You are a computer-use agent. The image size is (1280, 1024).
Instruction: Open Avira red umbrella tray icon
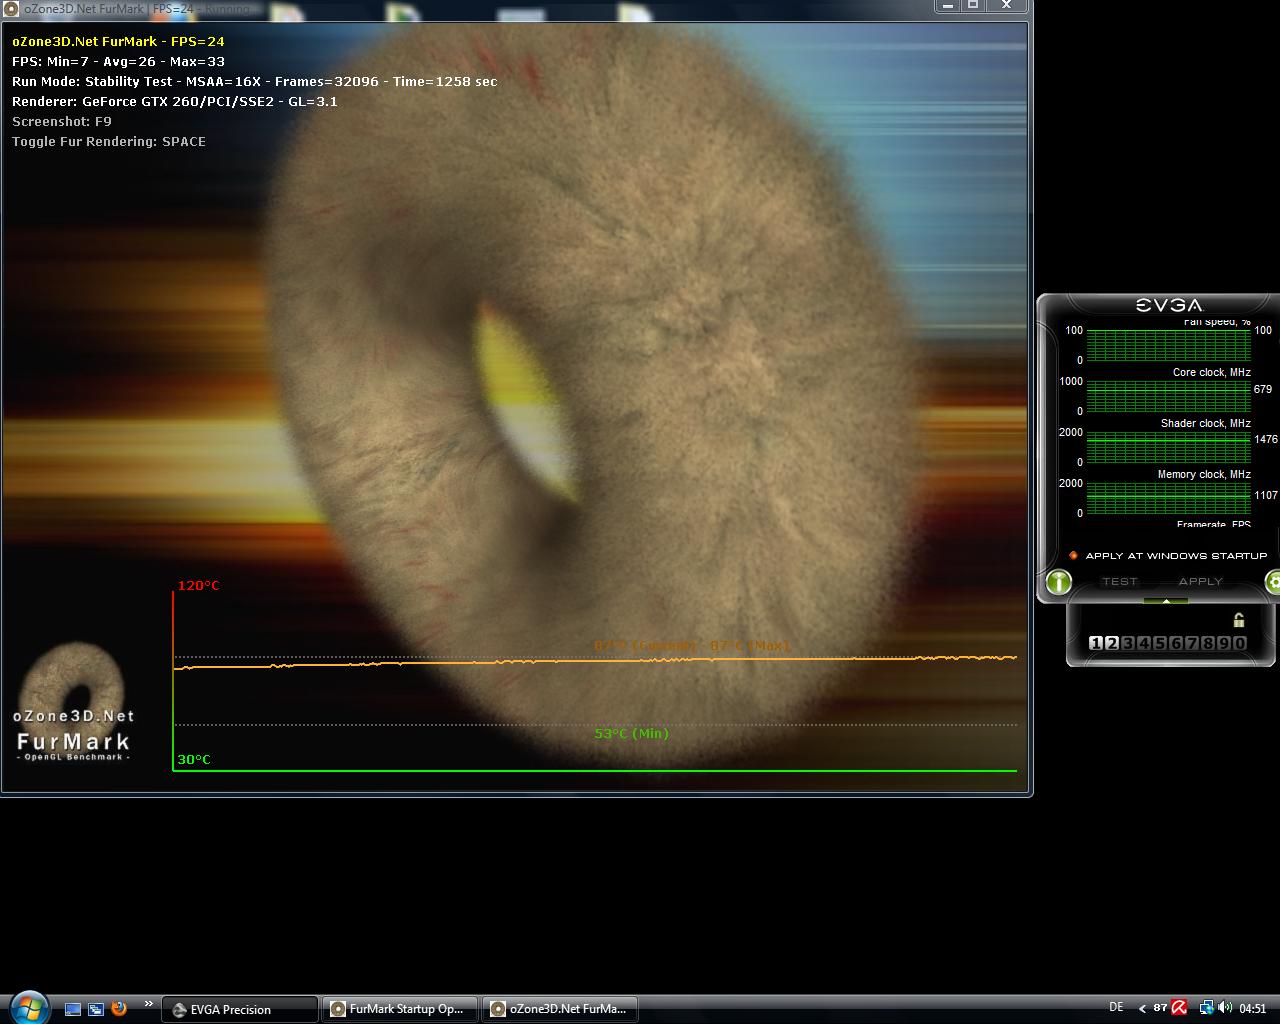coord(1179,1008)
